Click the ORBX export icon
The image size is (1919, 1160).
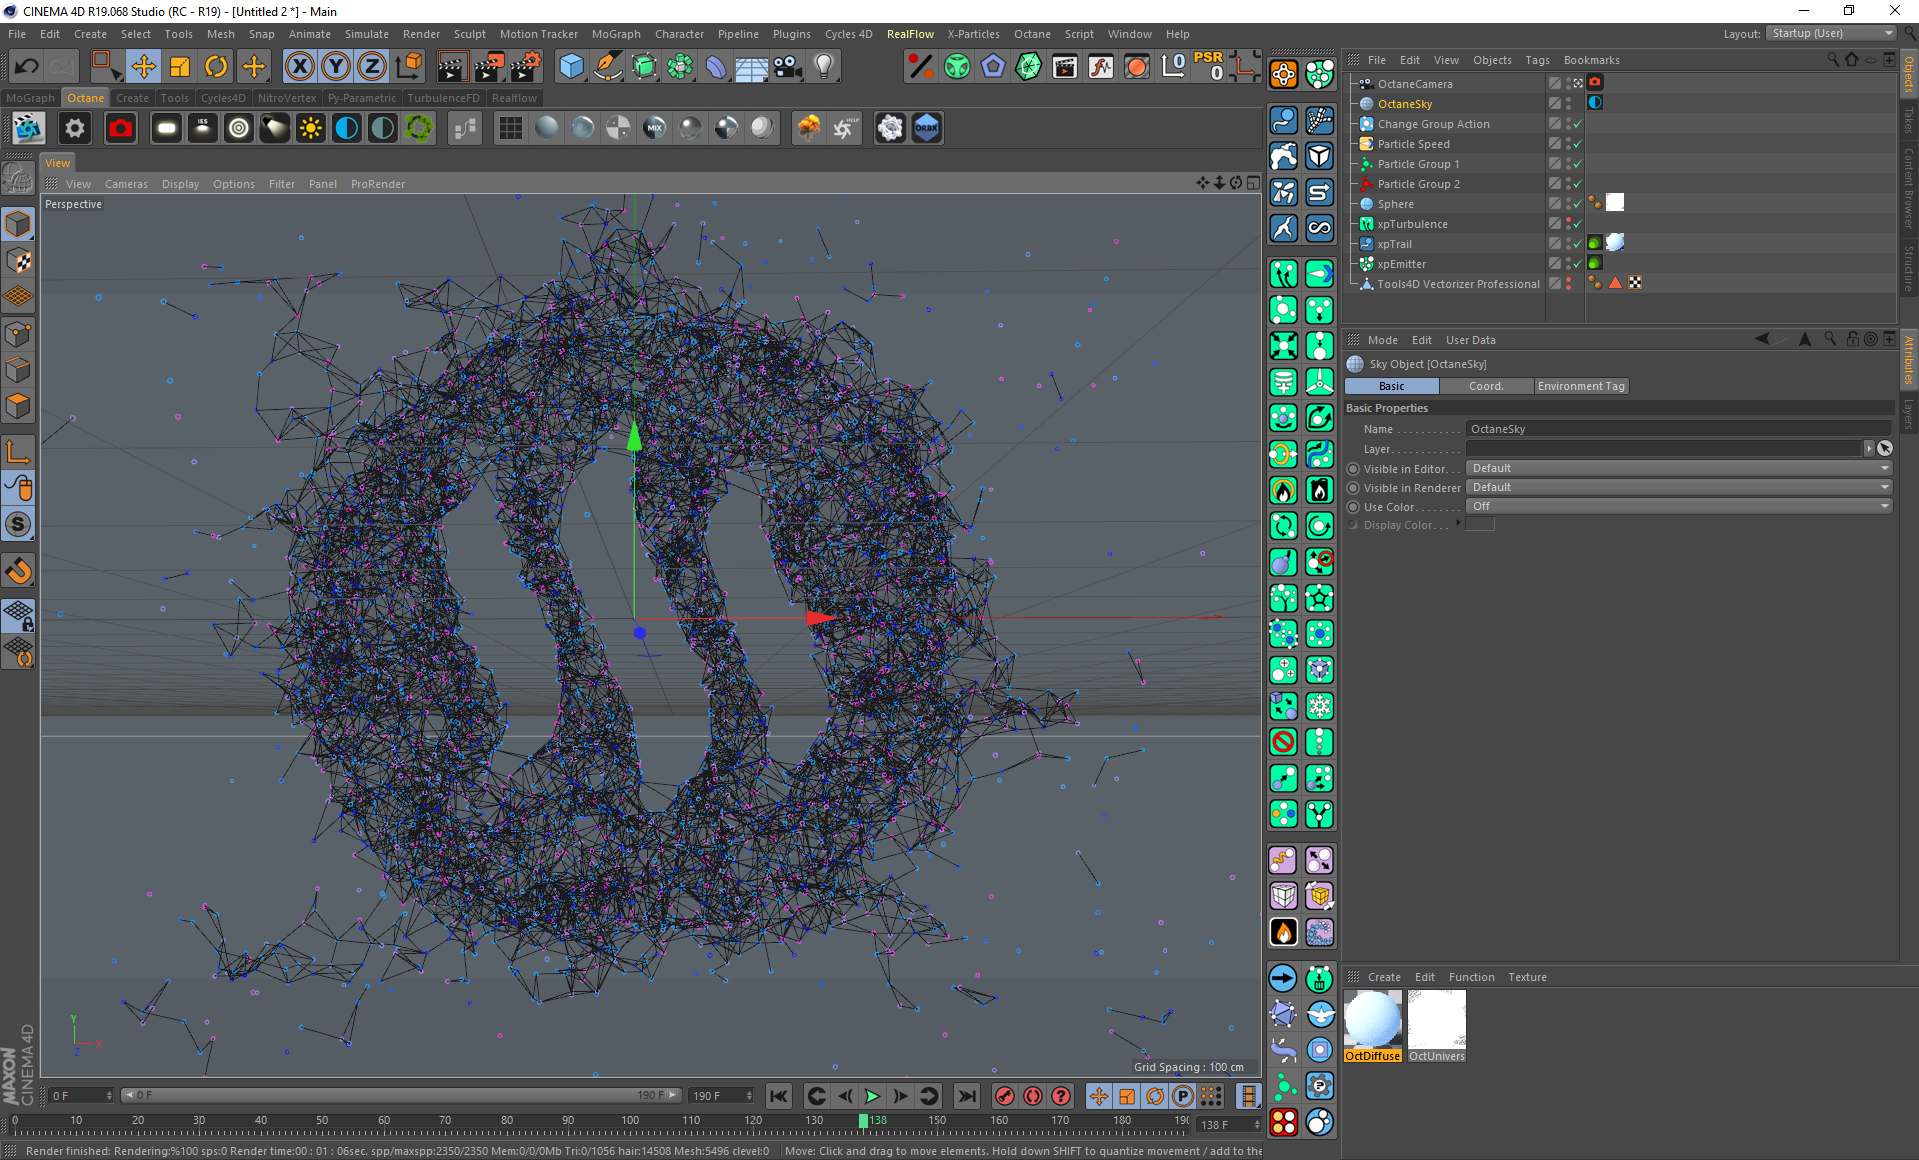(x=927, y=128)
